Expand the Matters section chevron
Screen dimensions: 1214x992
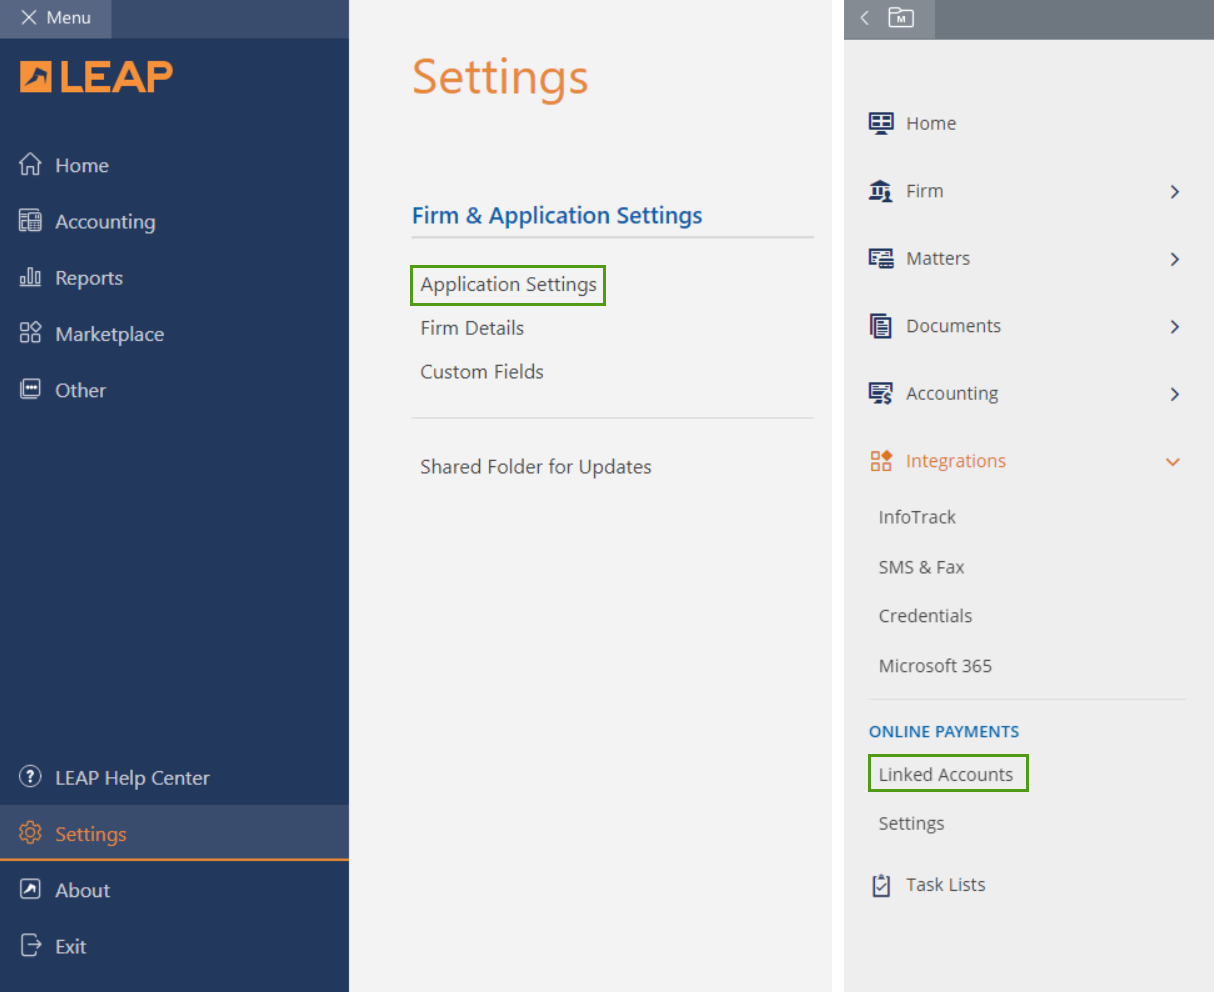click(1174, 259)
